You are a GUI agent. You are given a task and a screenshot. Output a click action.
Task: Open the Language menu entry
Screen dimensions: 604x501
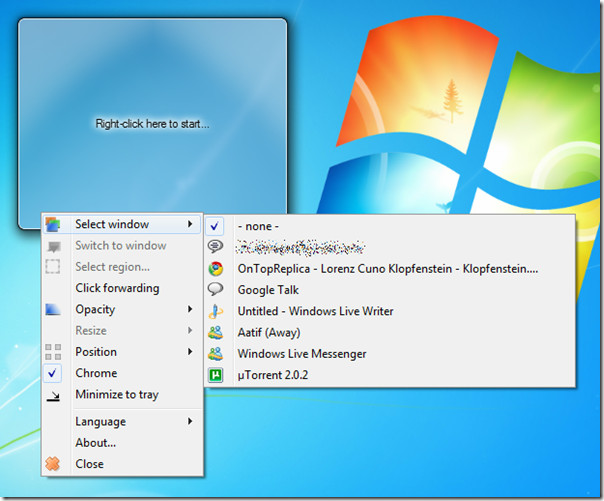(122, 421)
